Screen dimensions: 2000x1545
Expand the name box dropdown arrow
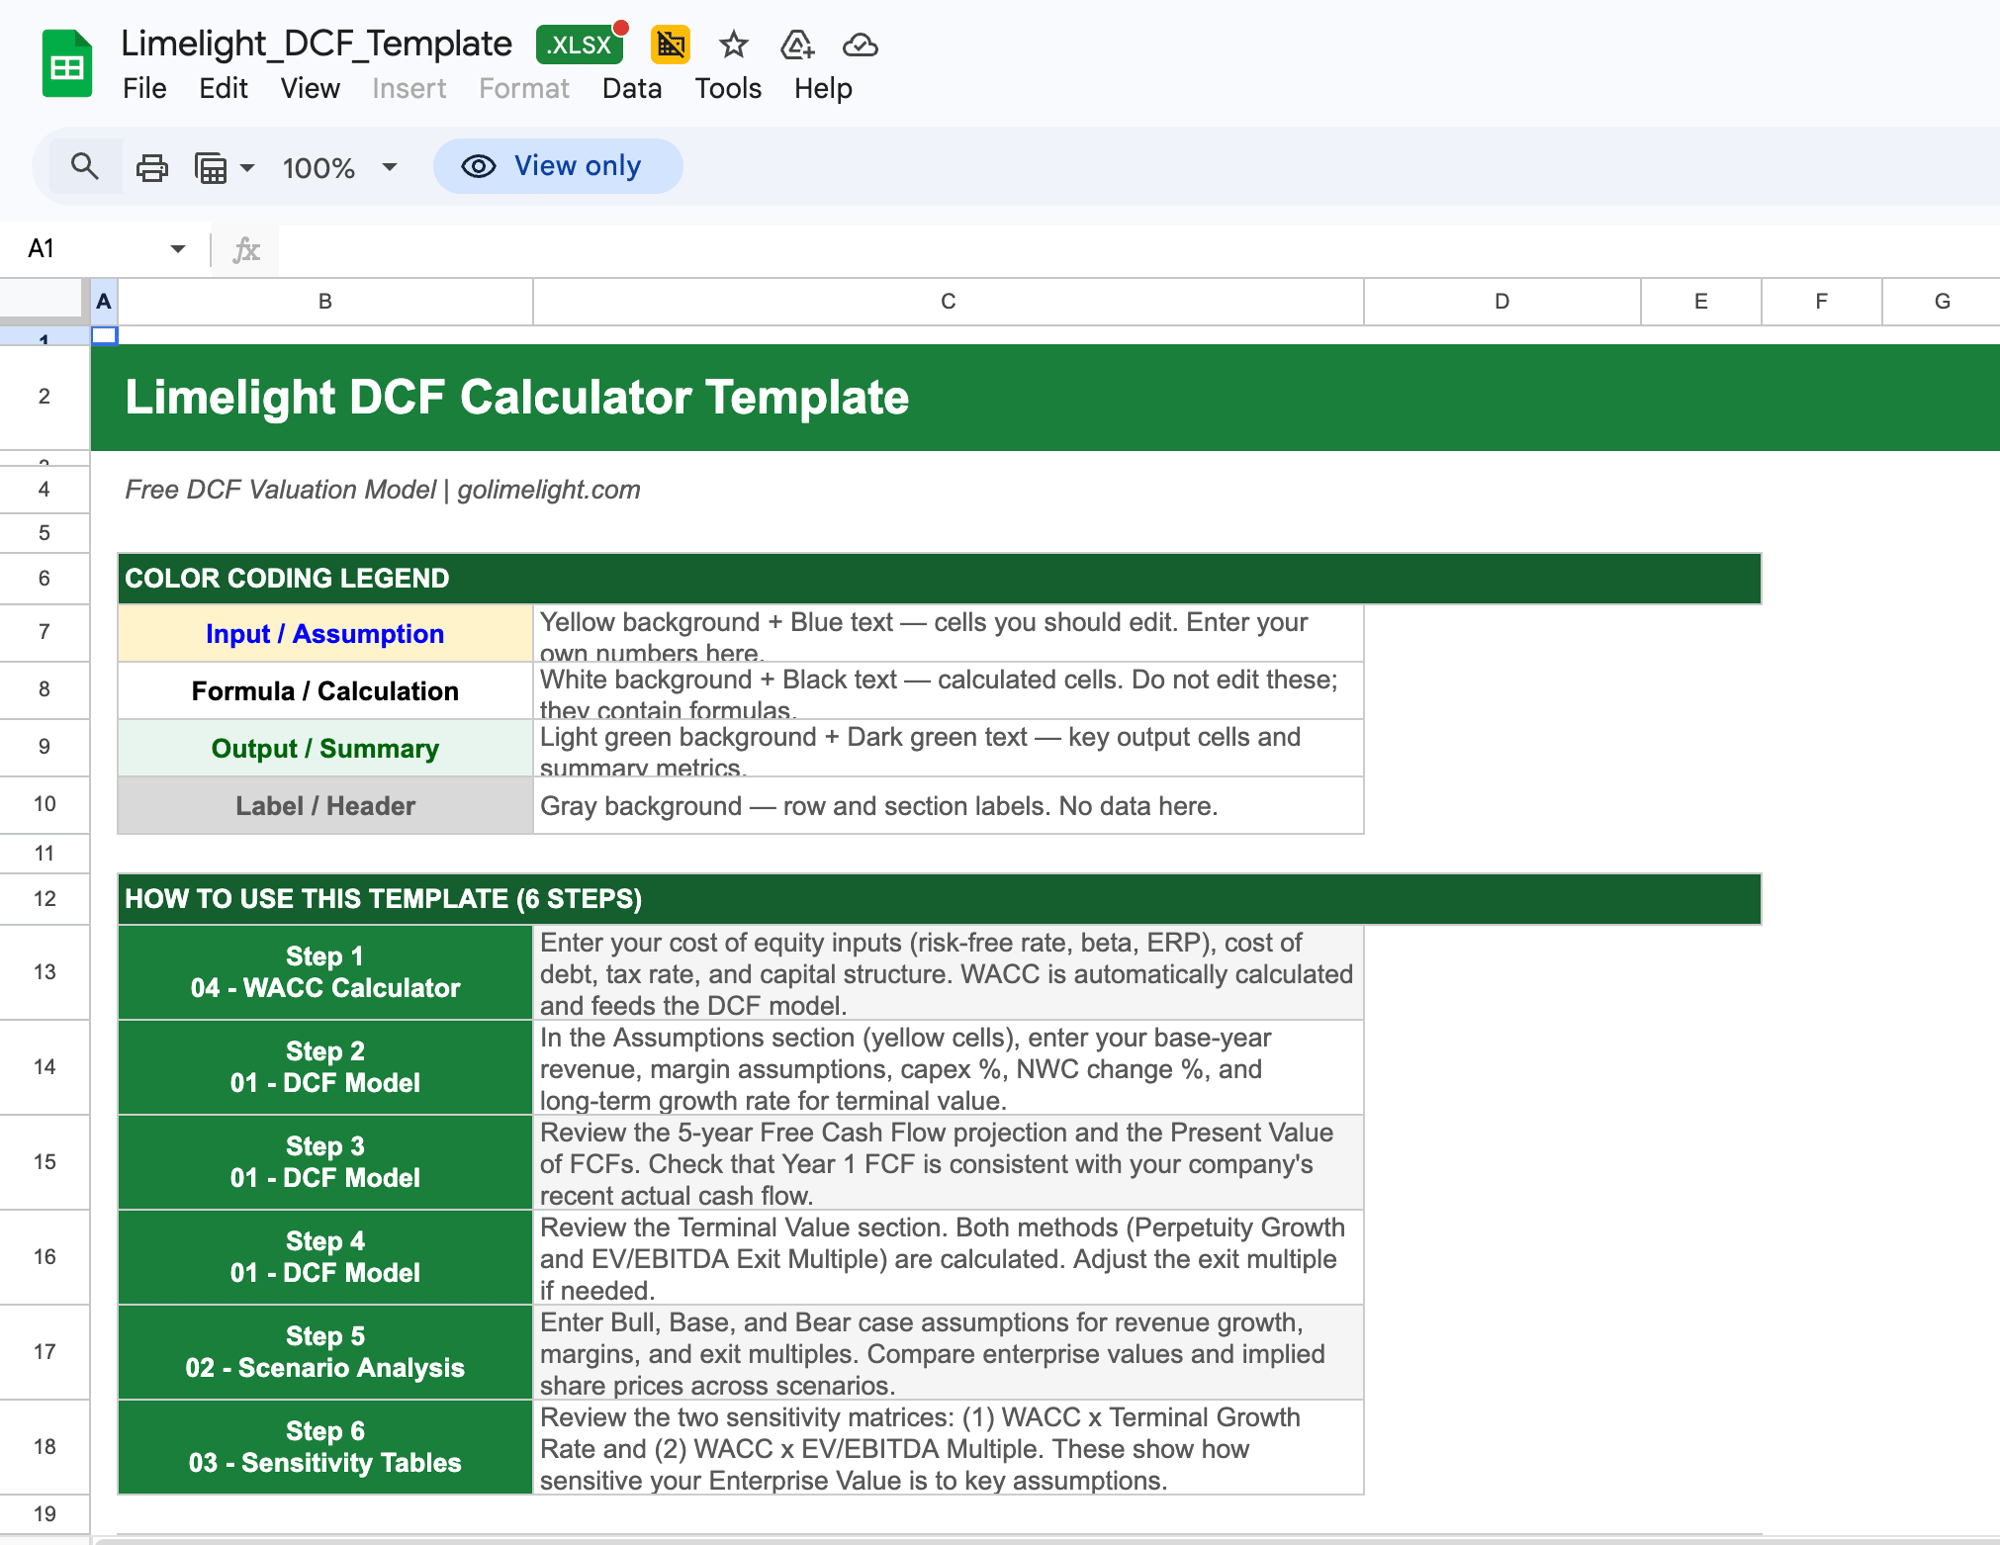click(177, 248)
